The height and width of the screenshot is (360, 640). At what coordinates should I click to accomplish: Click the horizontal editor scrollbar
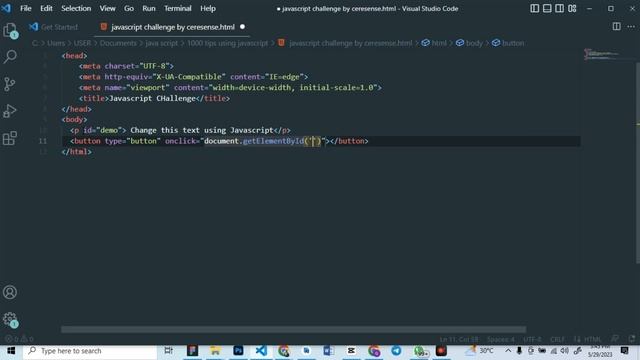pyautogui.click(x=293, y=329)
